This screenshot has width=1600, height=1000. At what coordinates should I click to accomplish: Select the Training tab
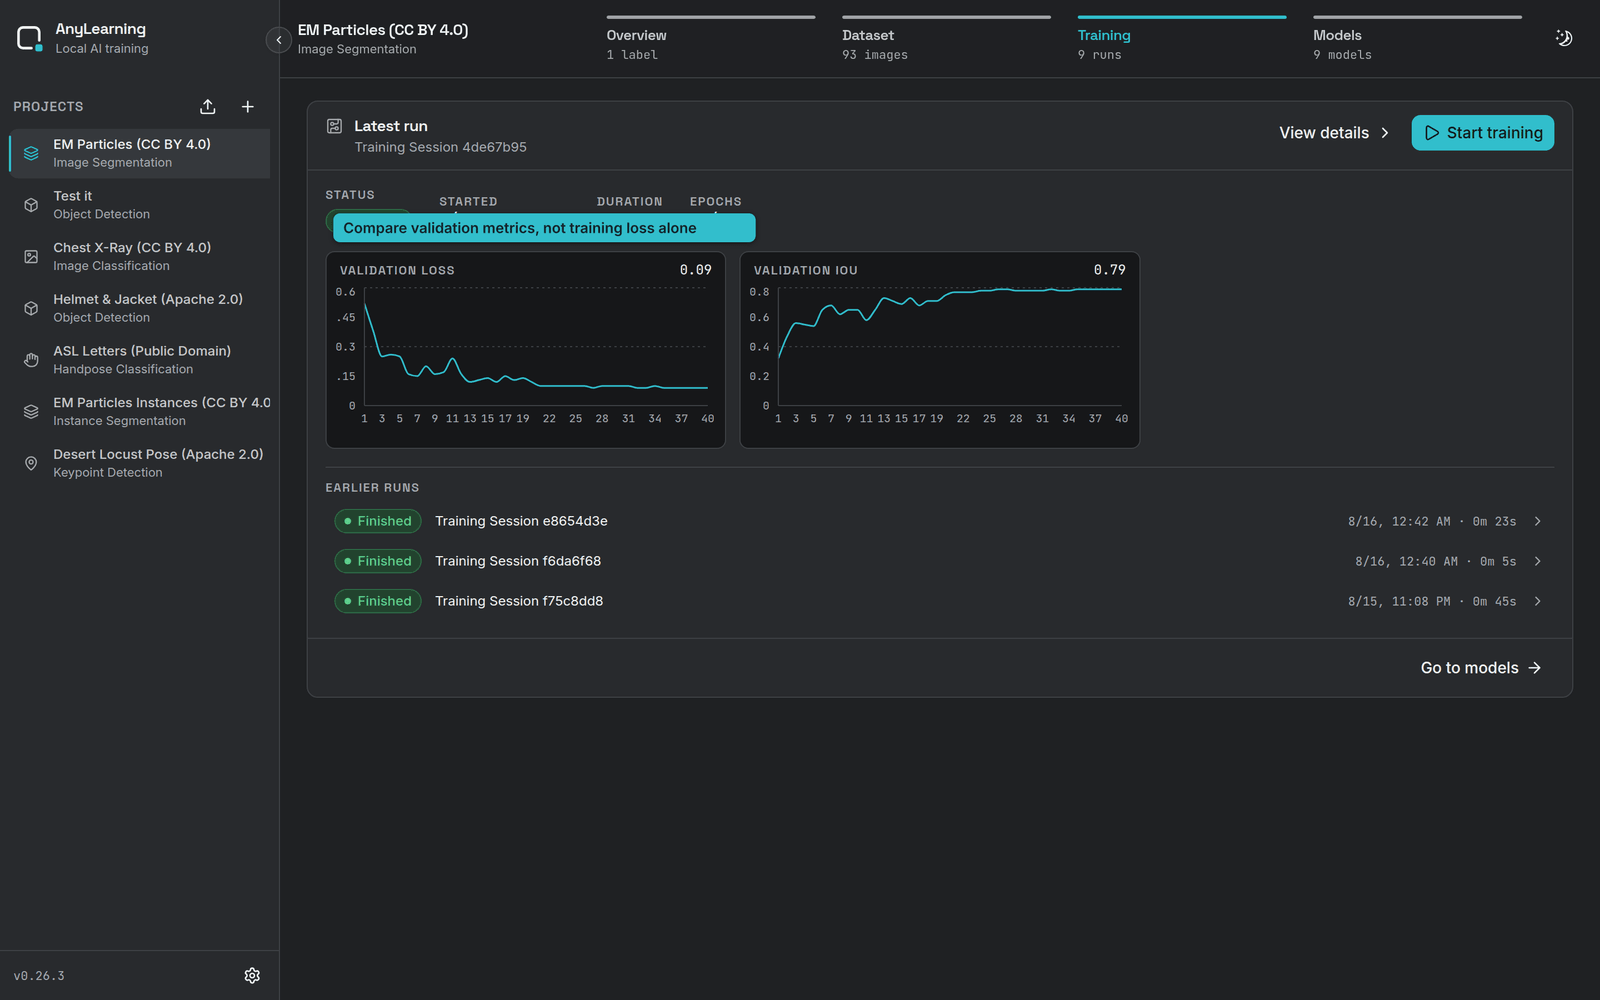tap(1181, 40)
